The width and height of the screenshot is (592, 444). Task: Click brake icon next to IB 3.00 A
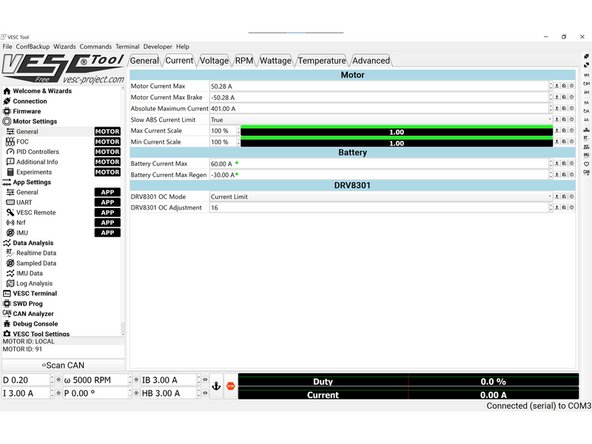pyautogui.click(x=205, y=380)
